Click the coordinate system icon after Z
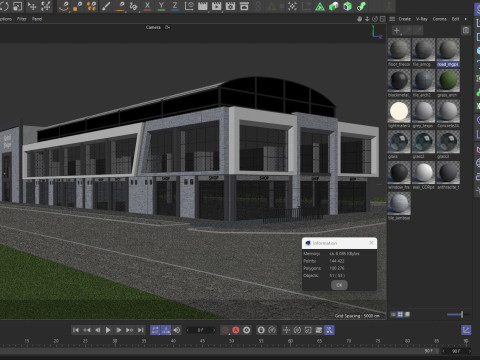Screen dimensions: 480x360 click(x=189, y=6)
